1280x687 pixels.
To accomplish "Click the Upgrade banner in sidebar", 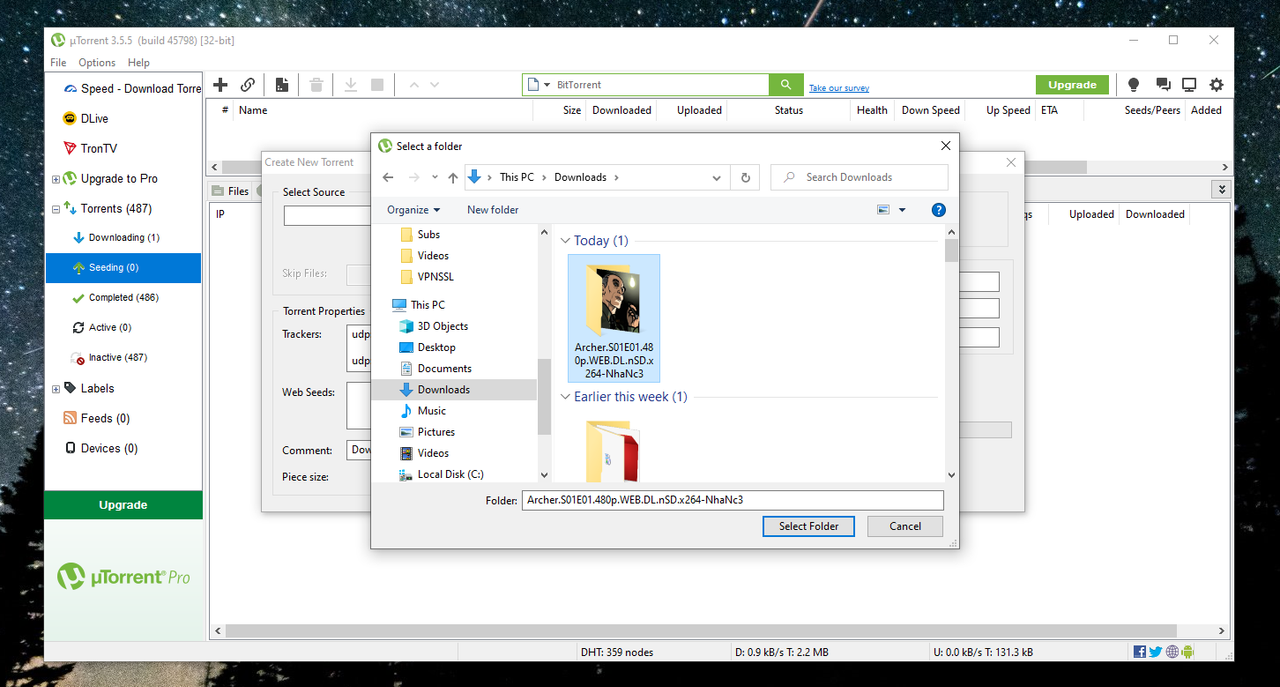I will coord(123,505).
